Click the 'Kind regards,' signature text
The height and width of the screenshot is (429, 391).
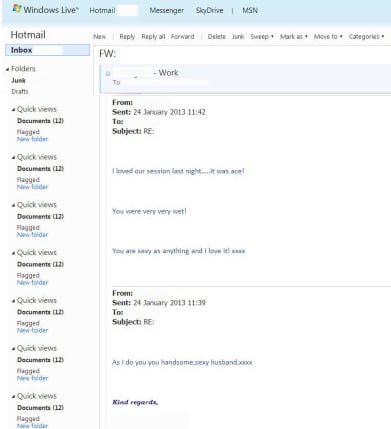(135, 402)
